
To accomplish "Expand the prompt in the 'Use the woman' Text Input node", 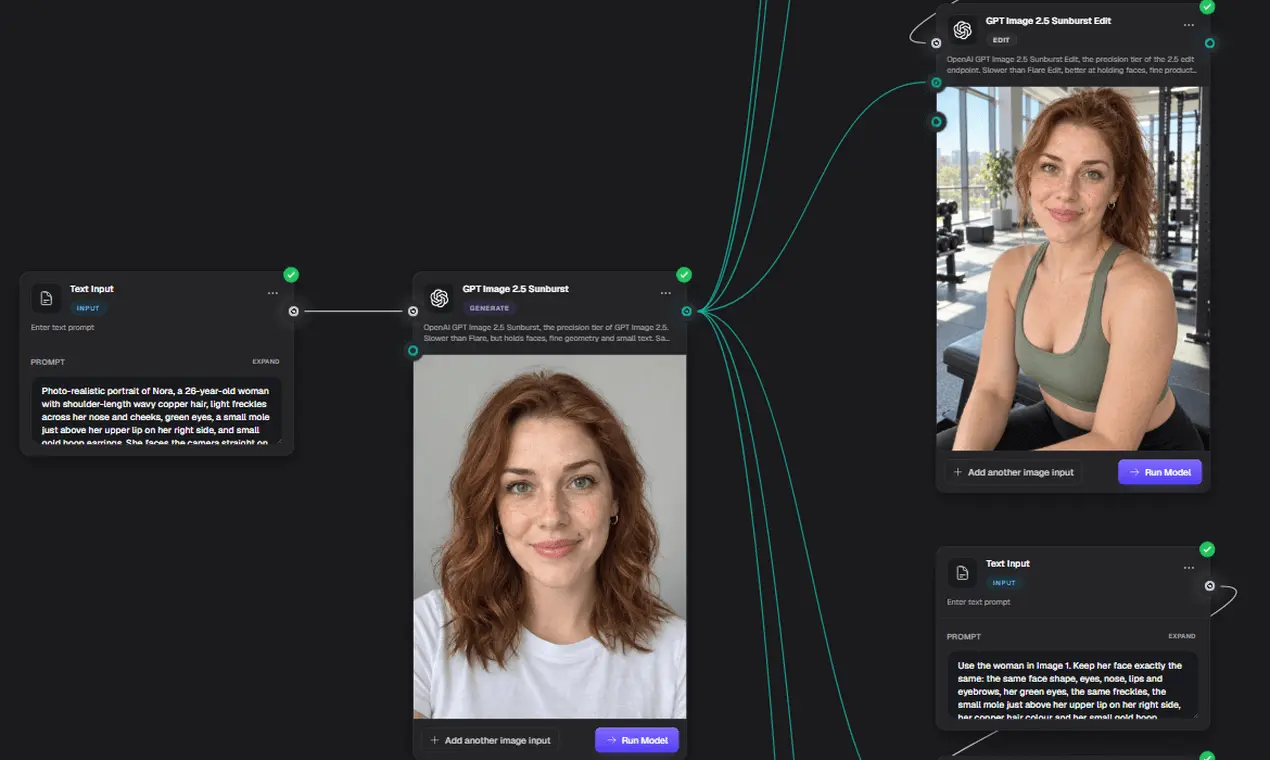I will 1182,636.
